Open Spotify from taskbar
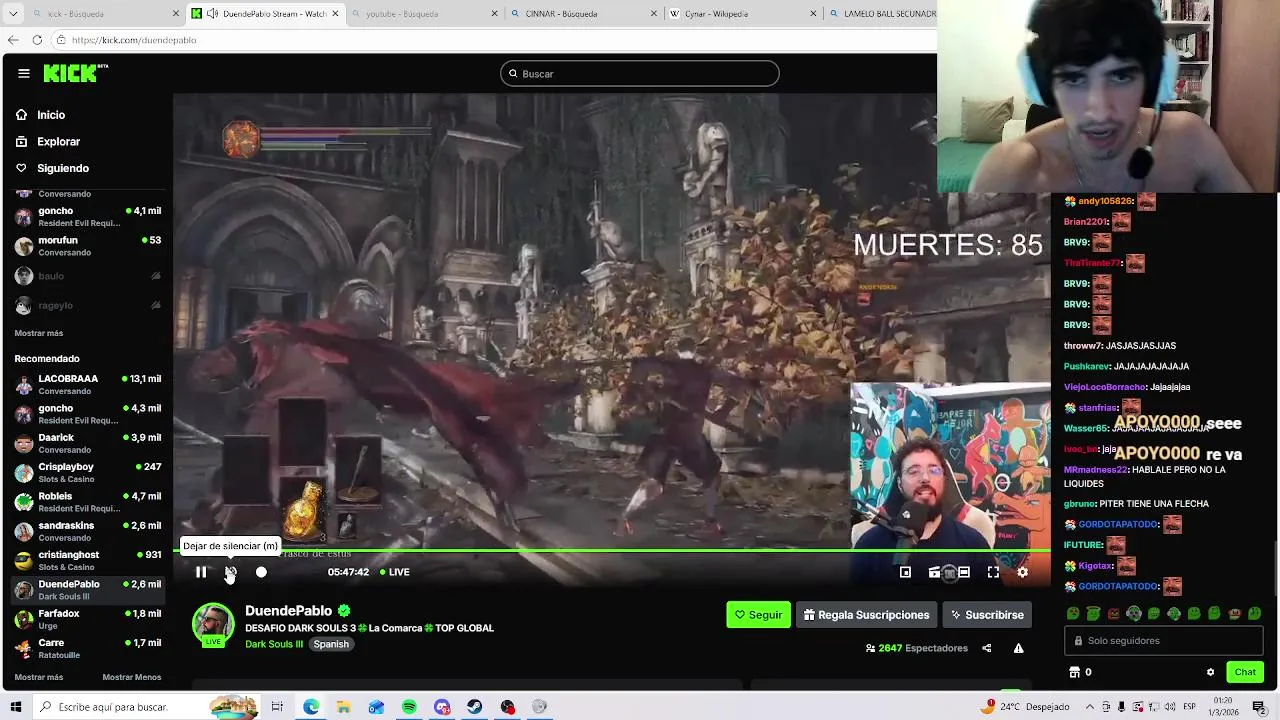 [409, 707]
